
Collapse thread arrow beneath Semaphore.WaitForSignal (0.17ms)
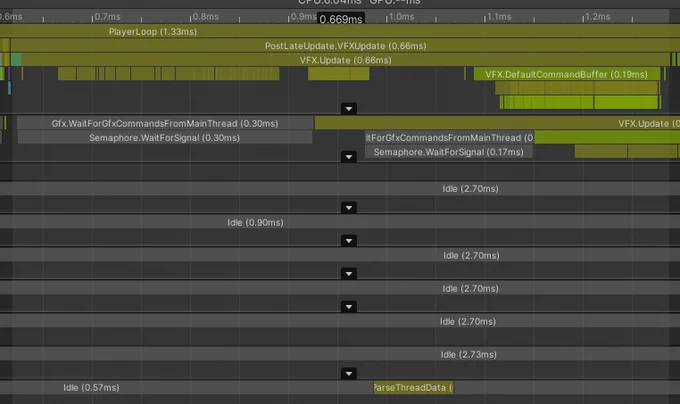pyautogui.click(x=349, y=156)
